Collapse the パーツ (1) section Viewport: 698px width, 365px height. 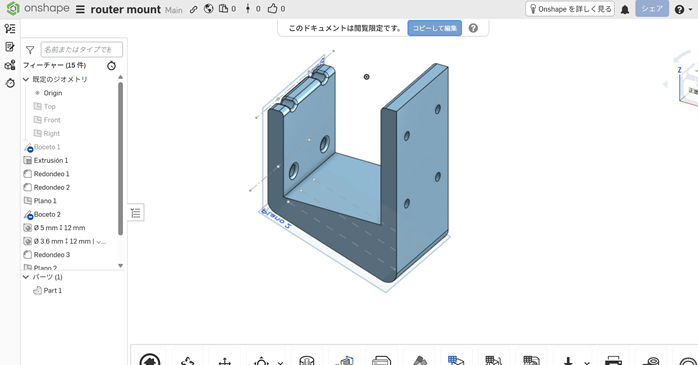pyautogui.click(x=26, y=277)
